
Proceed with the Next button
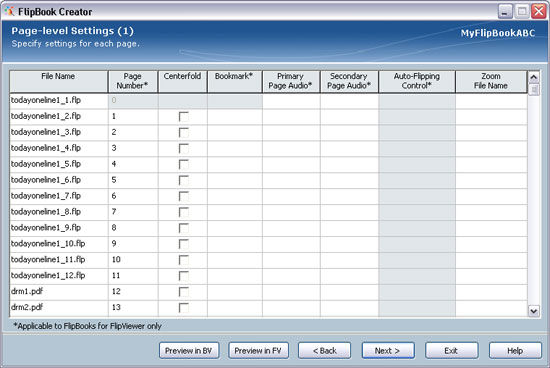click(388, 350)
